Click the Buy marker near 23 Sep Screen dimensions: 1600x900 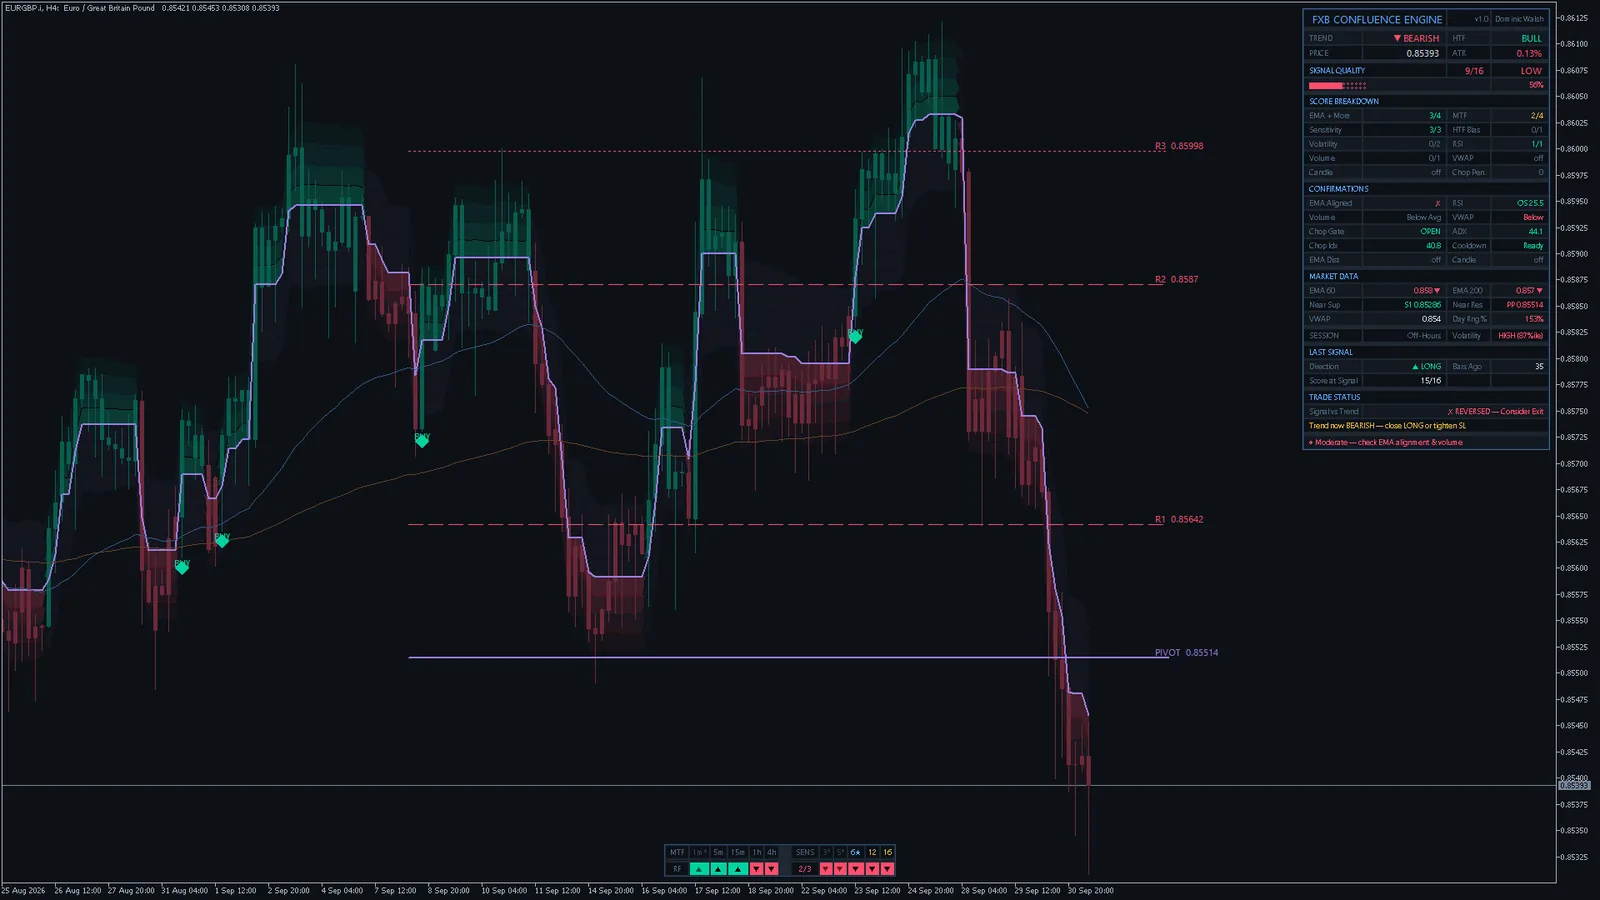pyautogui.click(x=855, y=335)
